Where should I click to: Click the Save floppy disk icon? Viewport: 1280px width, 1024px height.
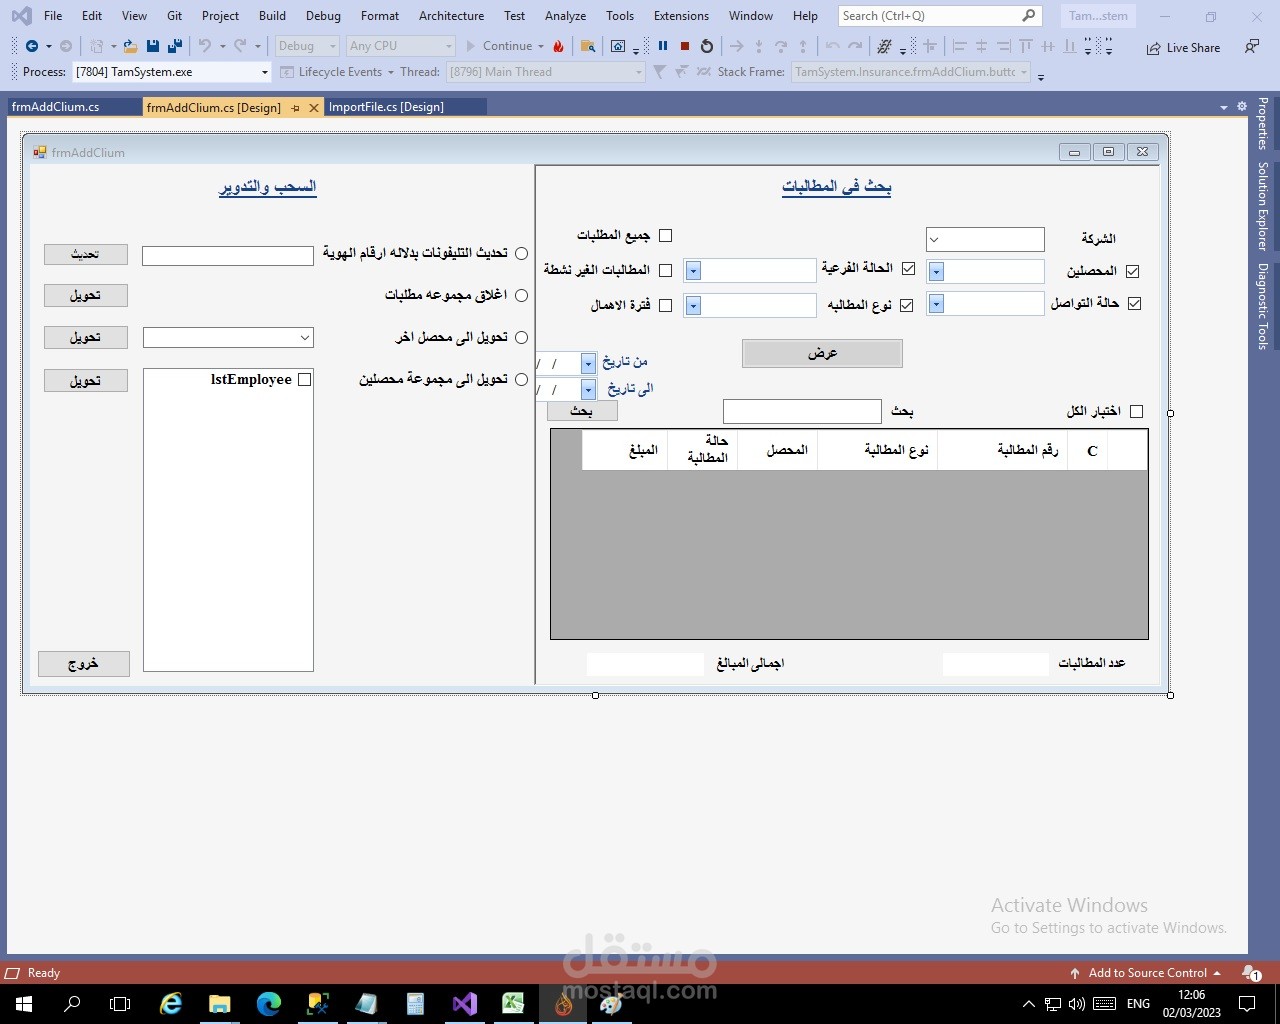(x=153, y=46)
